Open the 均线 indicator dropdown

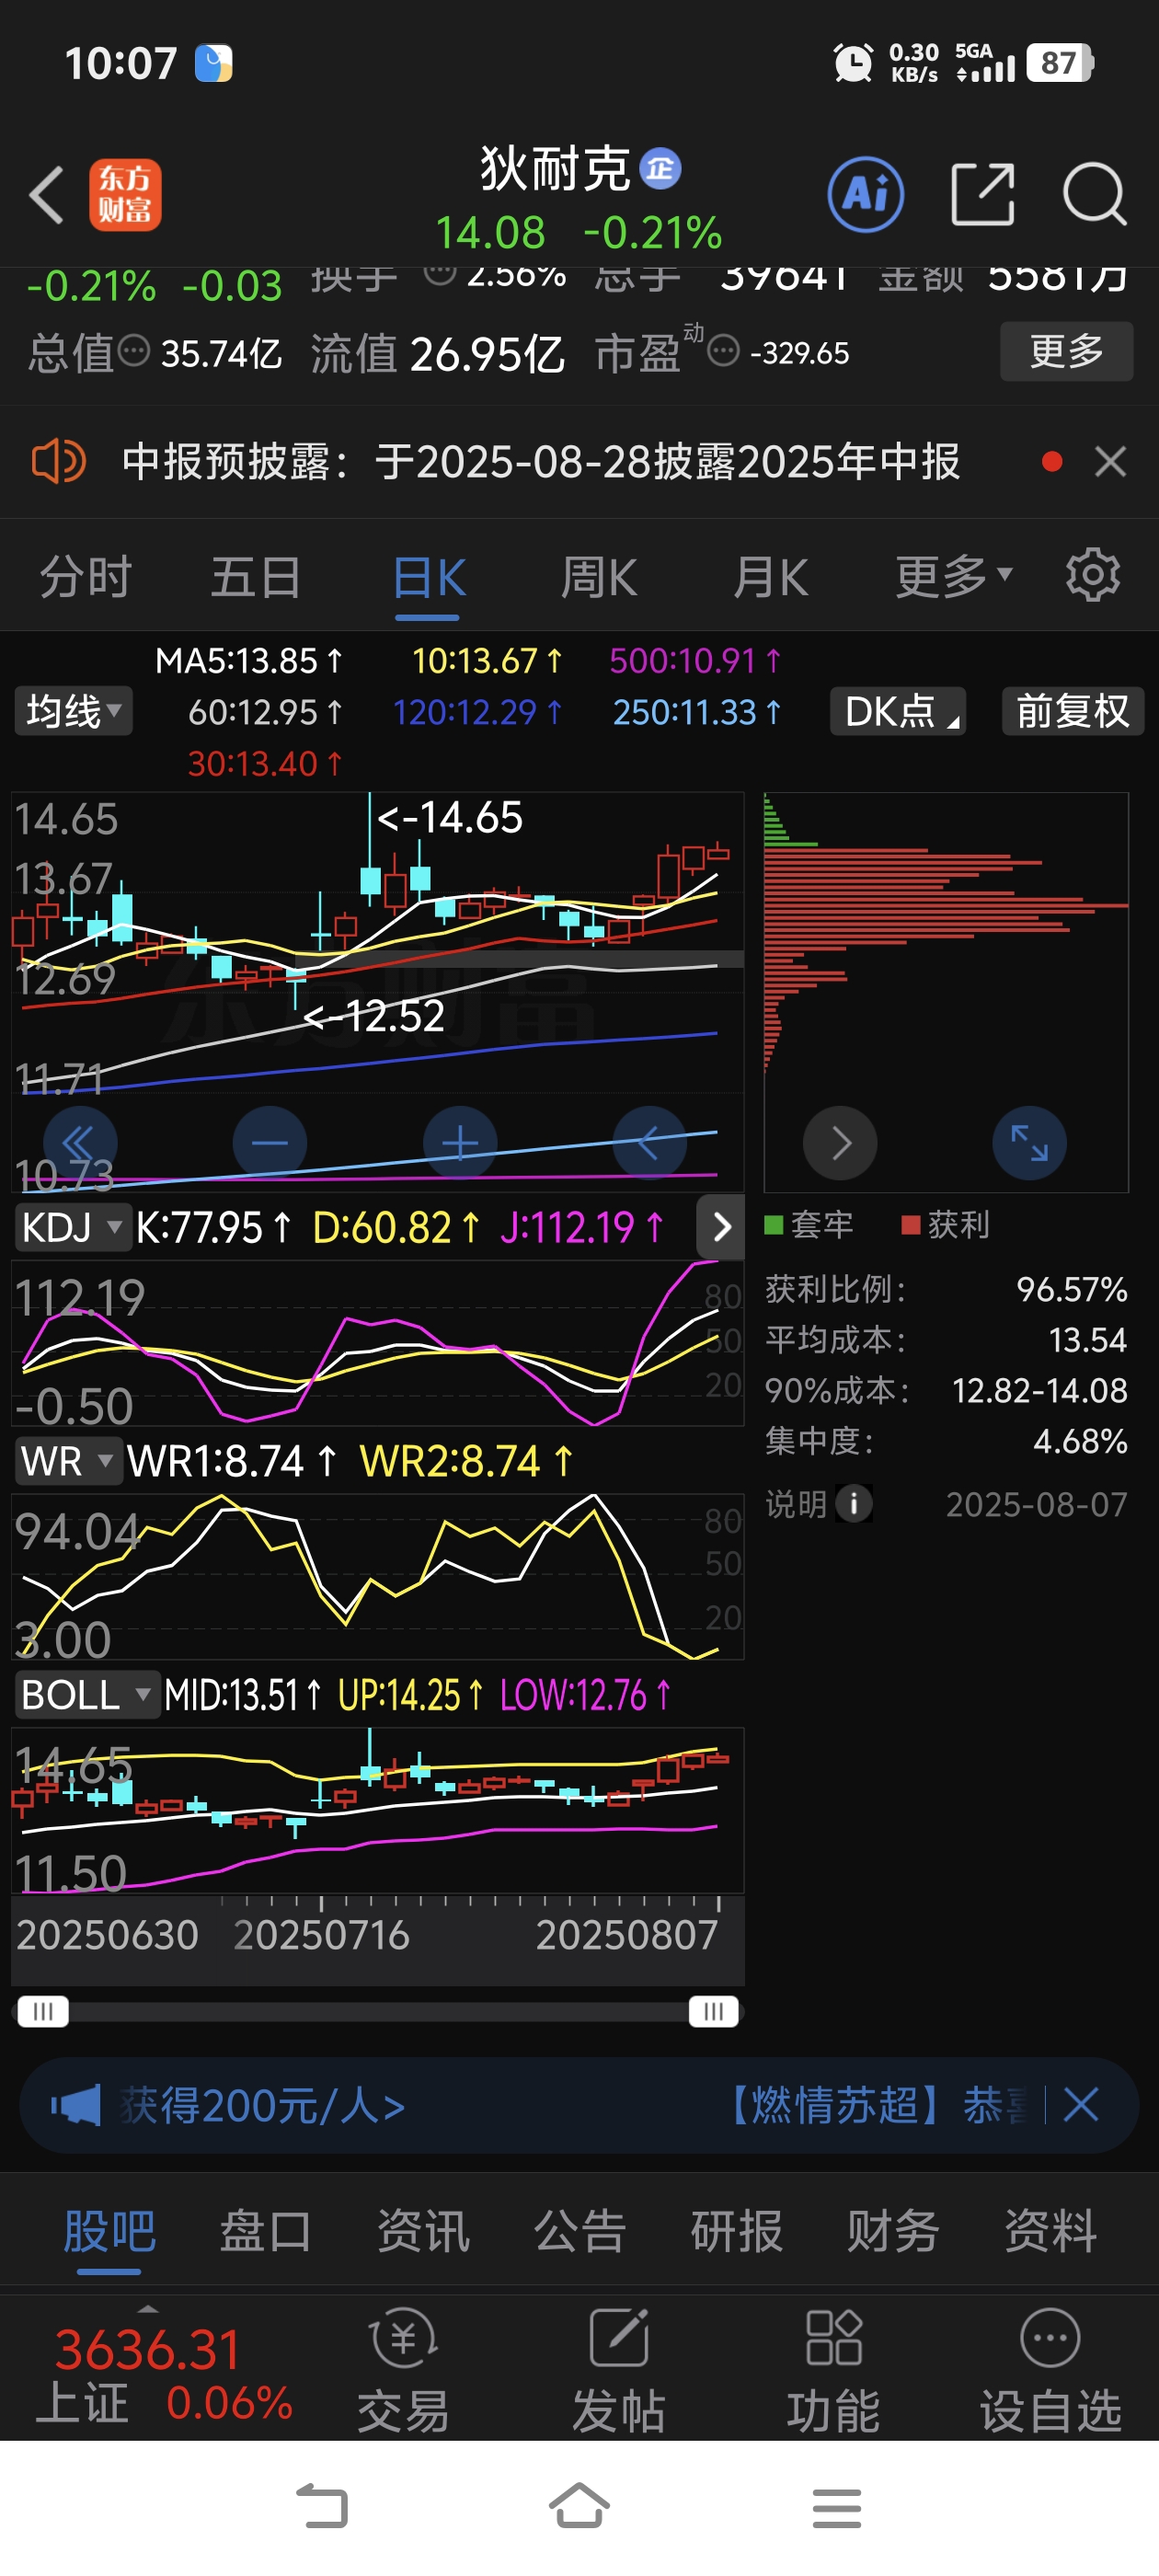click(x=73, y=712)
